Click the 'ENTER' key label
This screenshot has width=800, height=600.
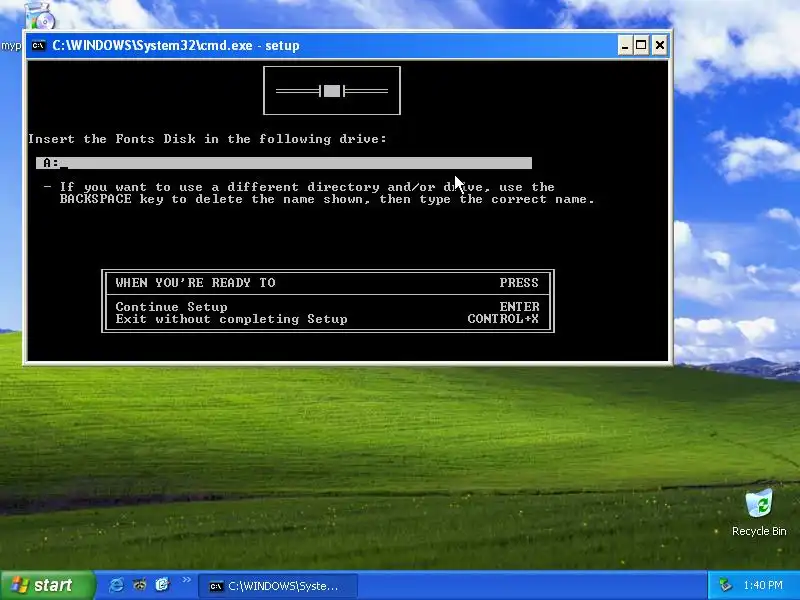click(519, 307)
